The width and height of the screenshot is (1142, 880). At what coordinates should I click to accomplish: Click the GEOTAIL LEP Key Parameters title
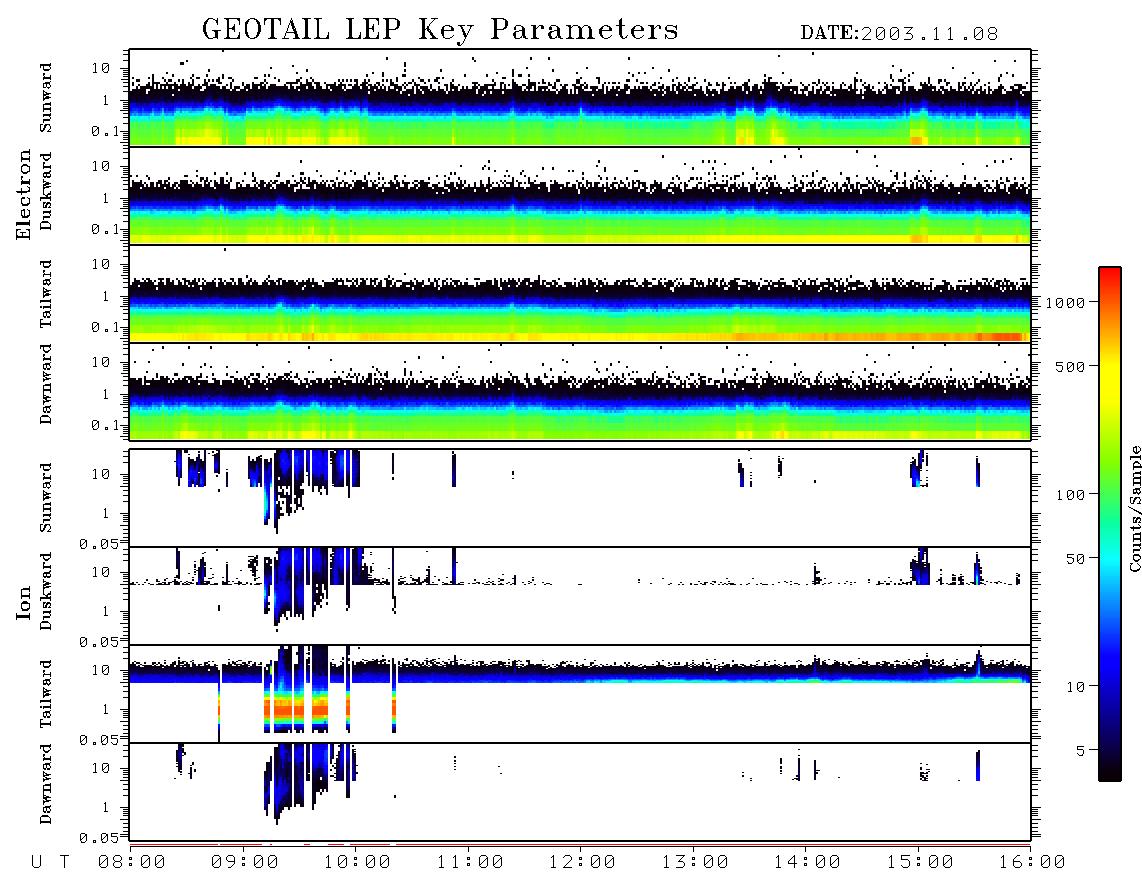[440, 30]
